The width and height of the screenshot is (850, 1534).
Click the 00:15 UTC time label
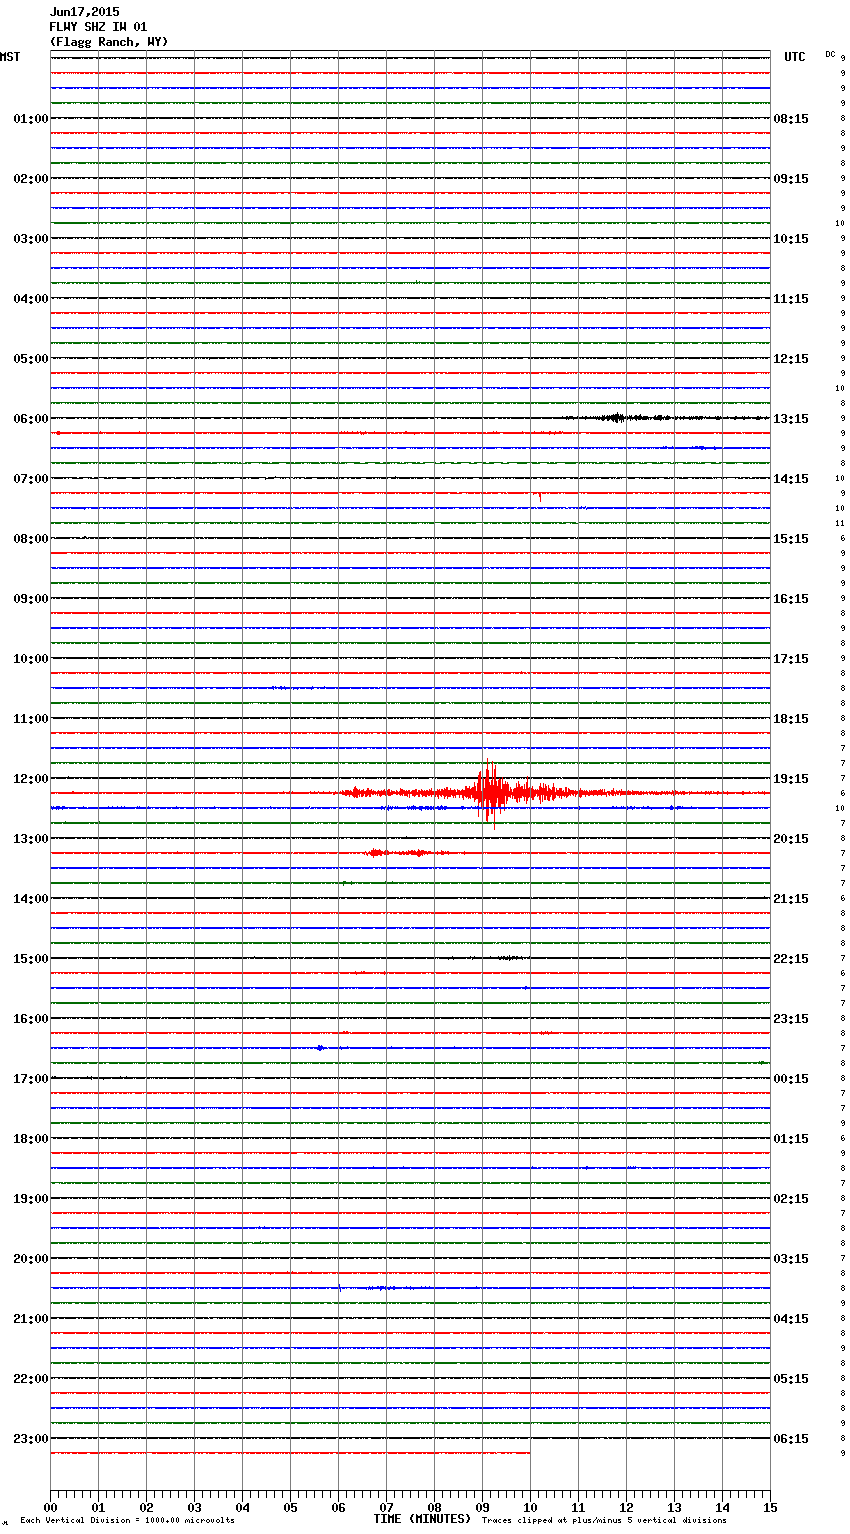[791, 1079]
